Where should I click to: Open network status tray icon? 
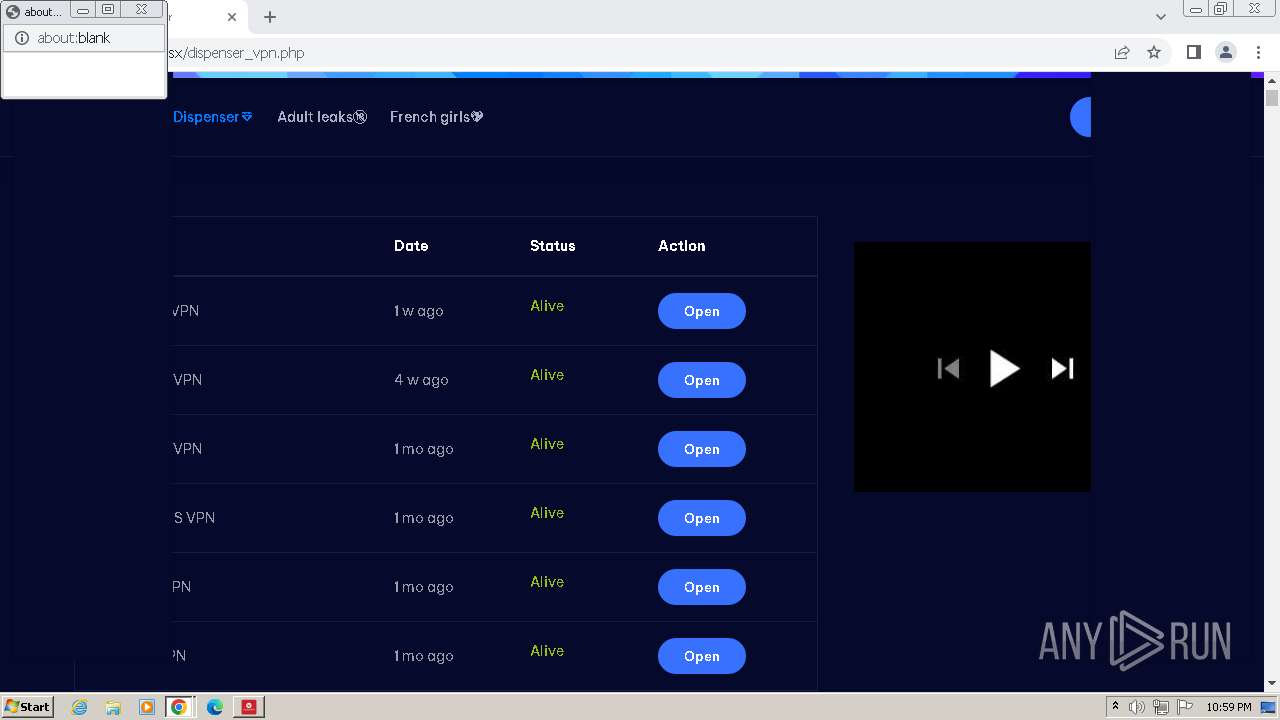click(x=1161, y=707)
